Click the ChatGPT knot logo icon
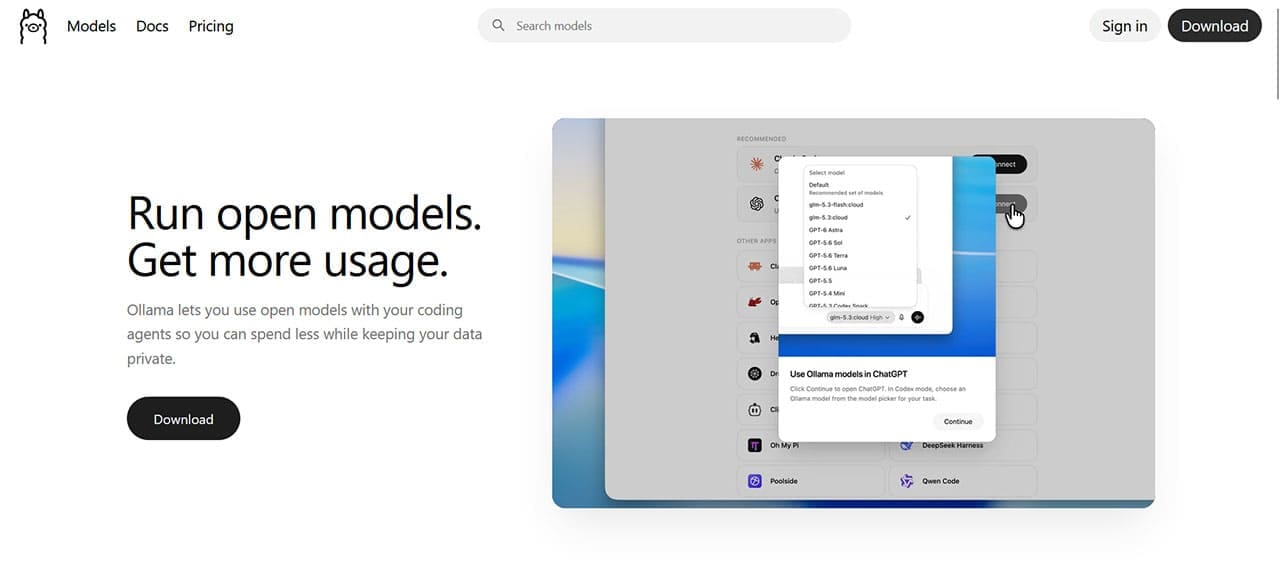 click(757, 204)
